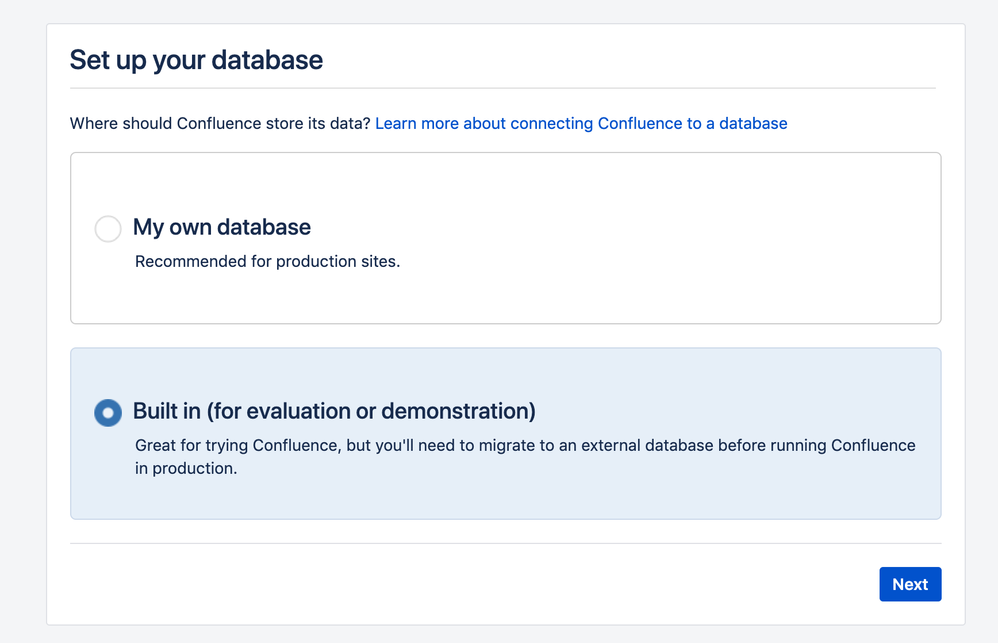Screen dimensions: 998x643
Task: Click the Next button
Action: (x=910, y=584)
